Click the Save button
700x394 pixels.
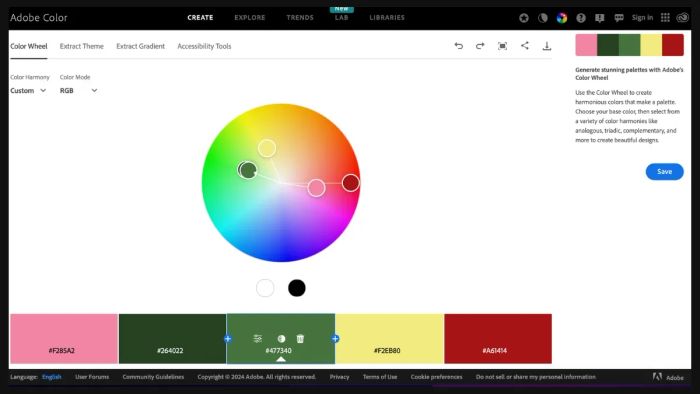click(664, 171)
